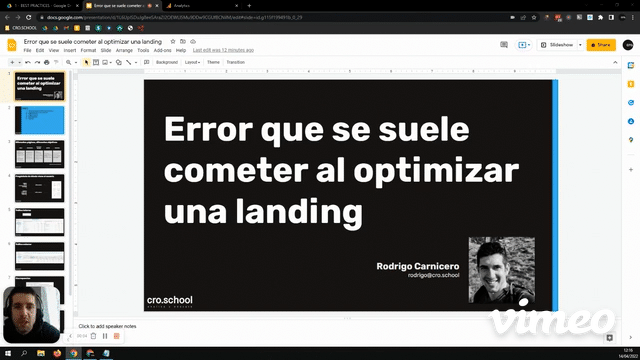Click the Slideshow button
Screen dimensions: 640x360
557,45
